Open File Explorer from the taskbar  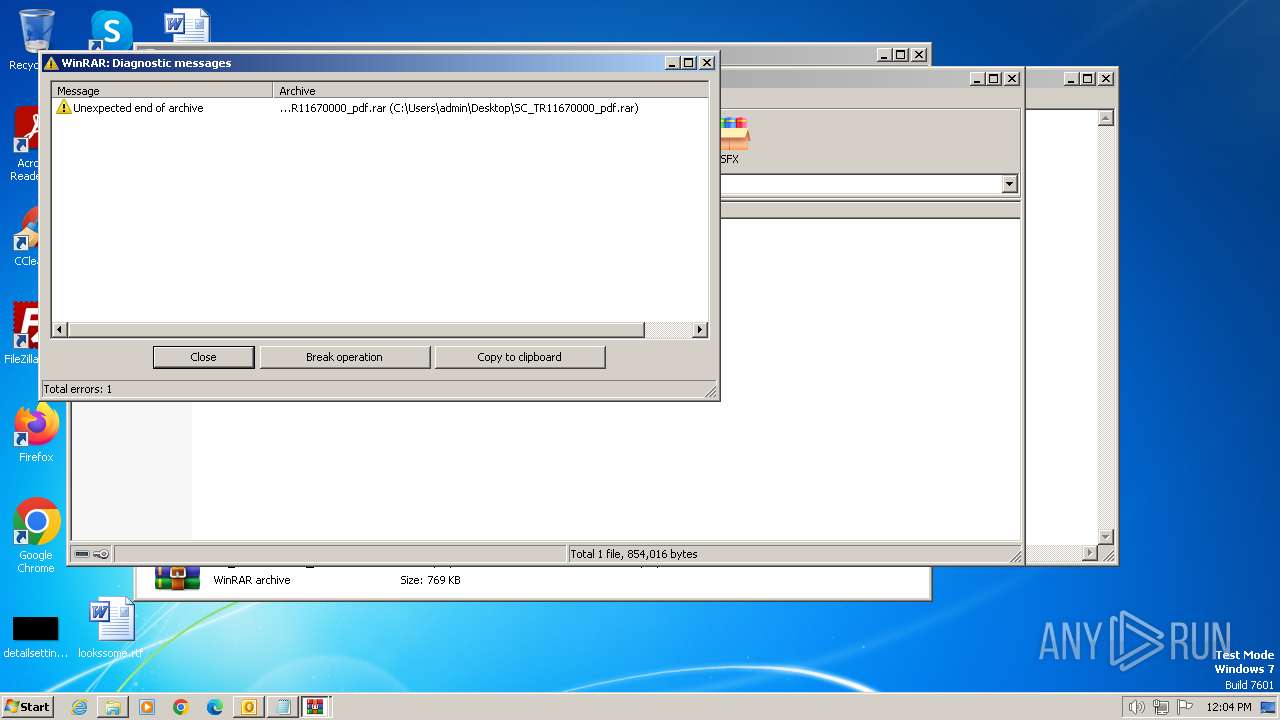(113, 707)
